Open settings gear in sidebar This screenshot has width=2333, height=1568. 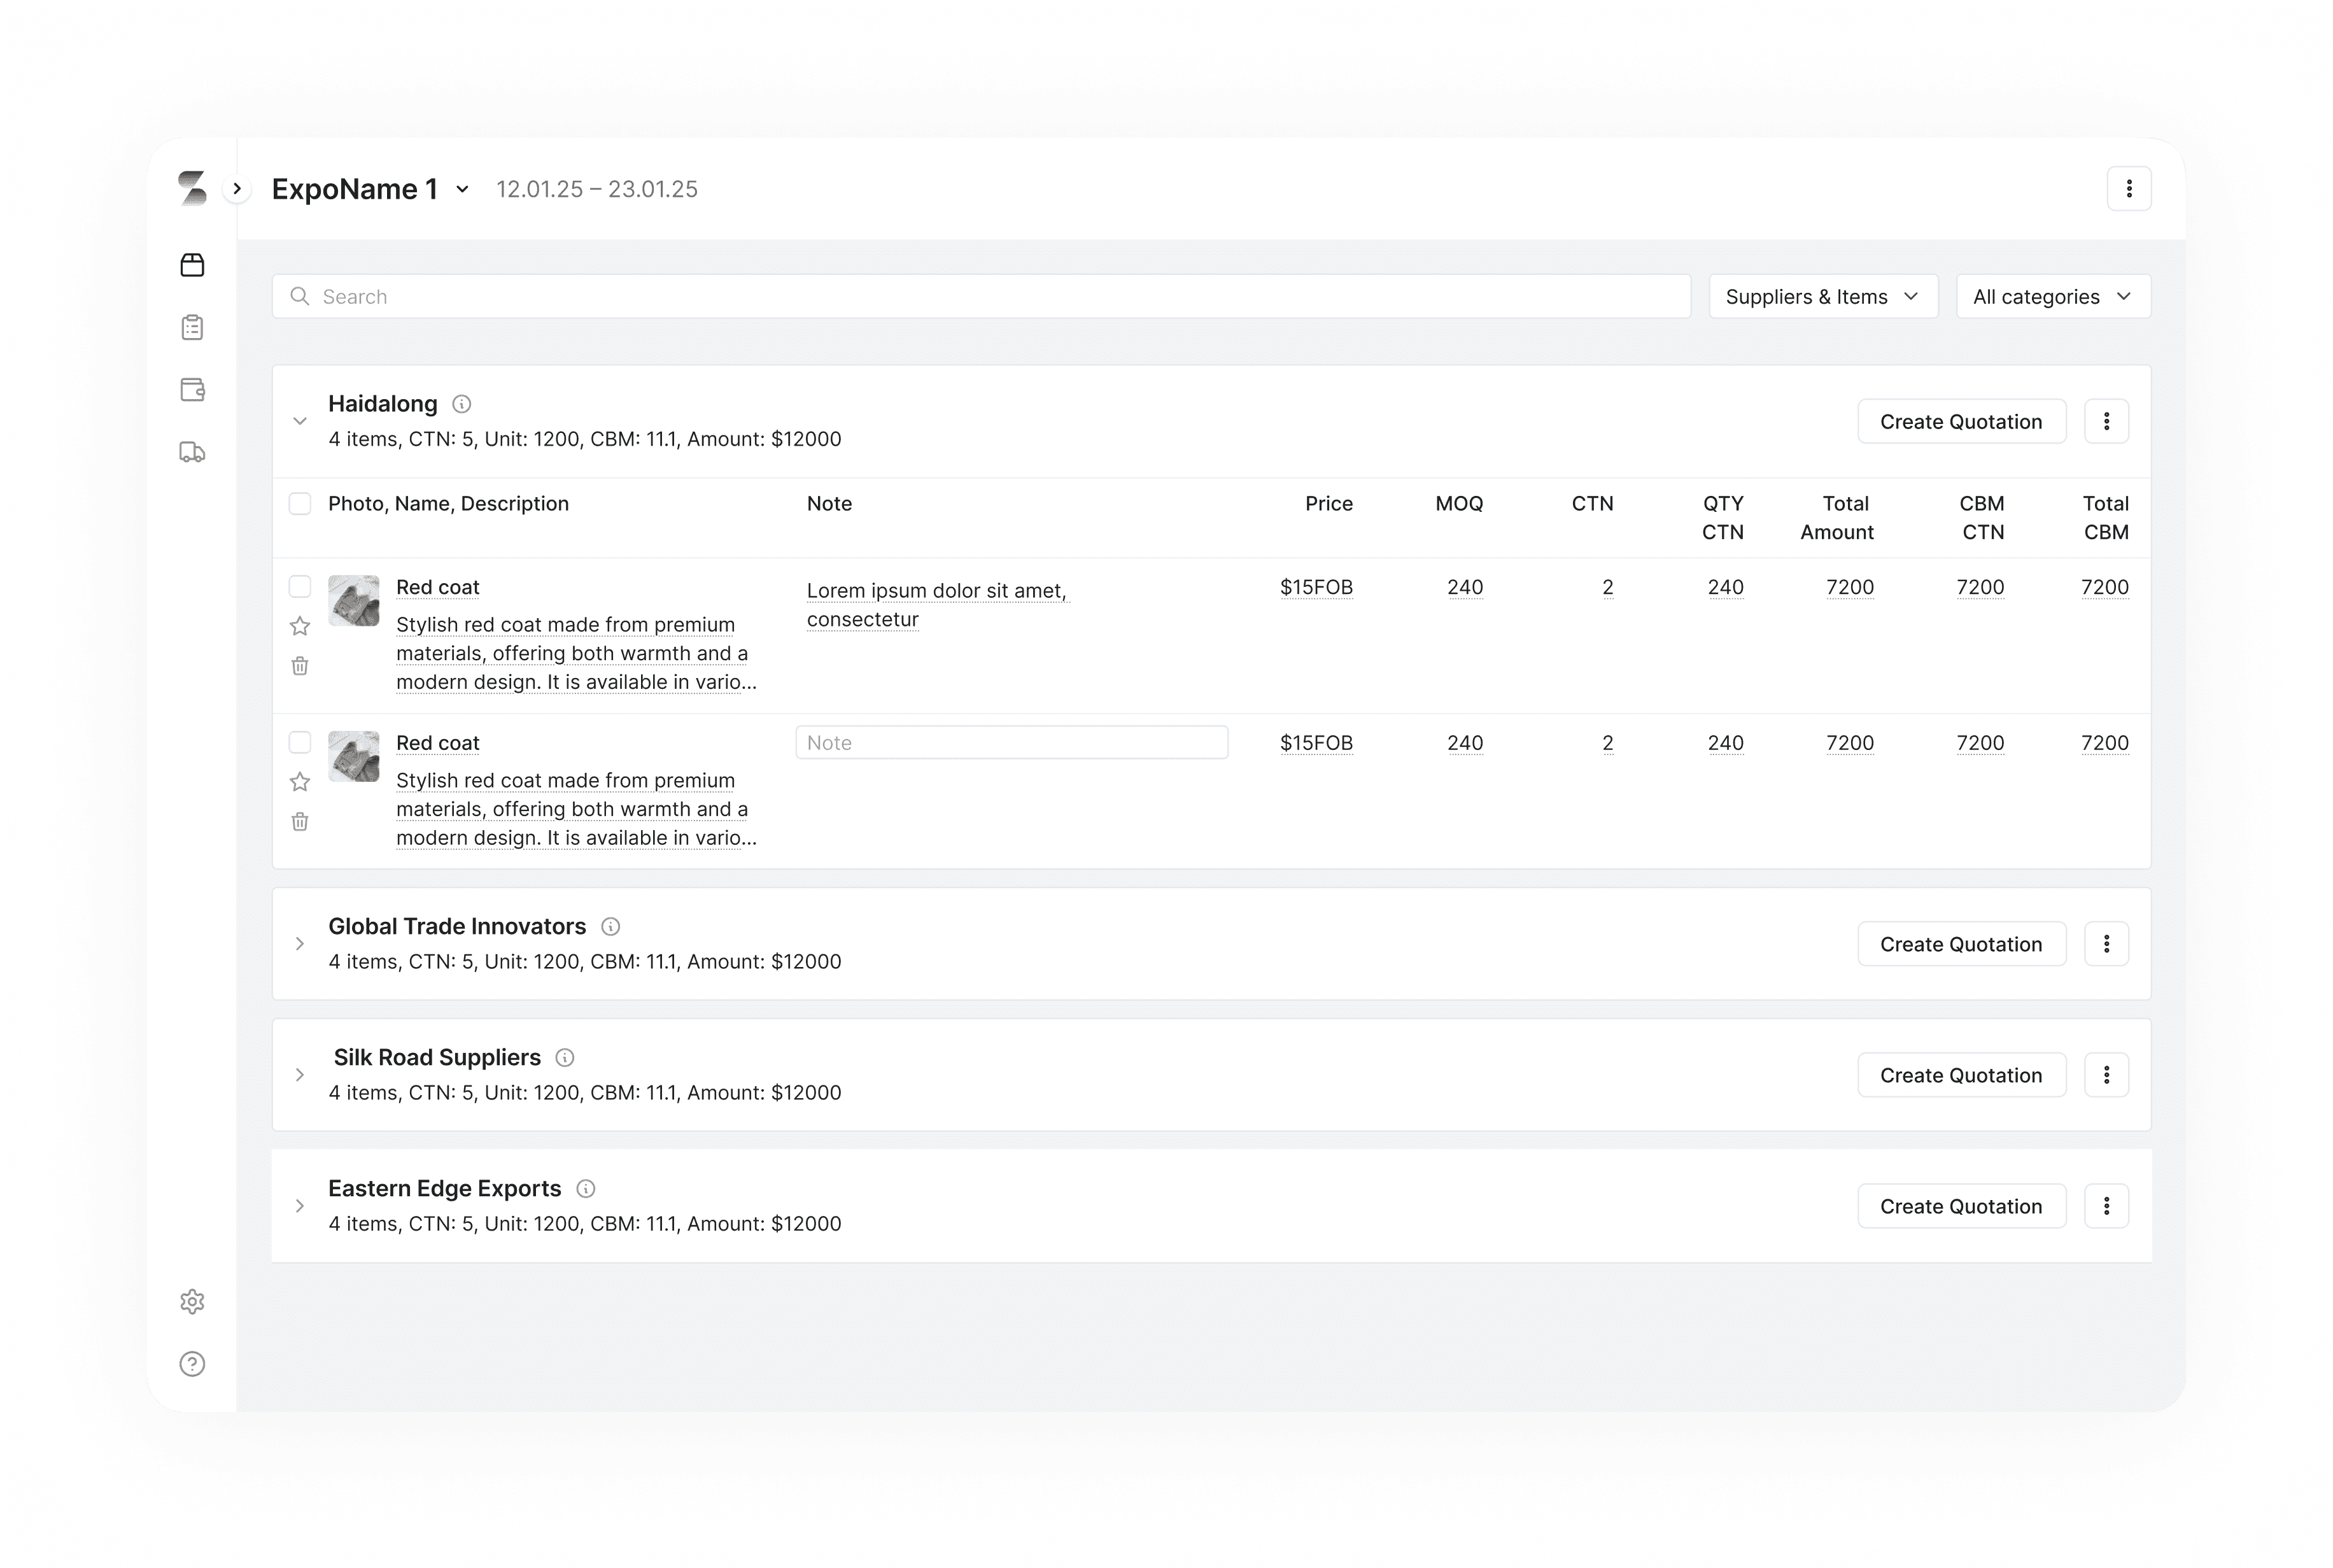coord(192,1302)
